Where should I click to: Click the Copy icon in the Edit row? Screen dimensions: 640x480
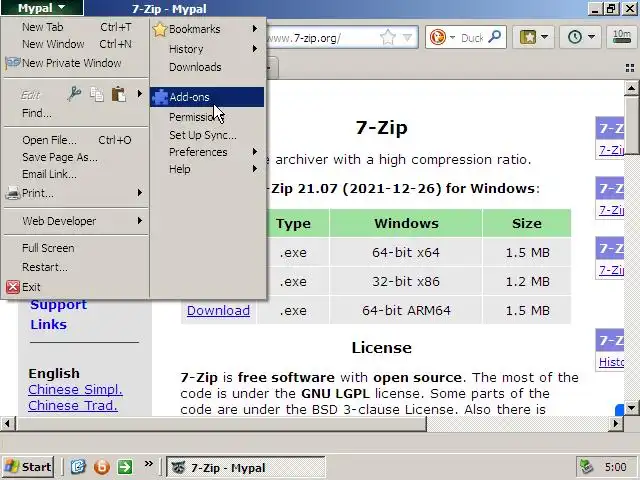97,94
